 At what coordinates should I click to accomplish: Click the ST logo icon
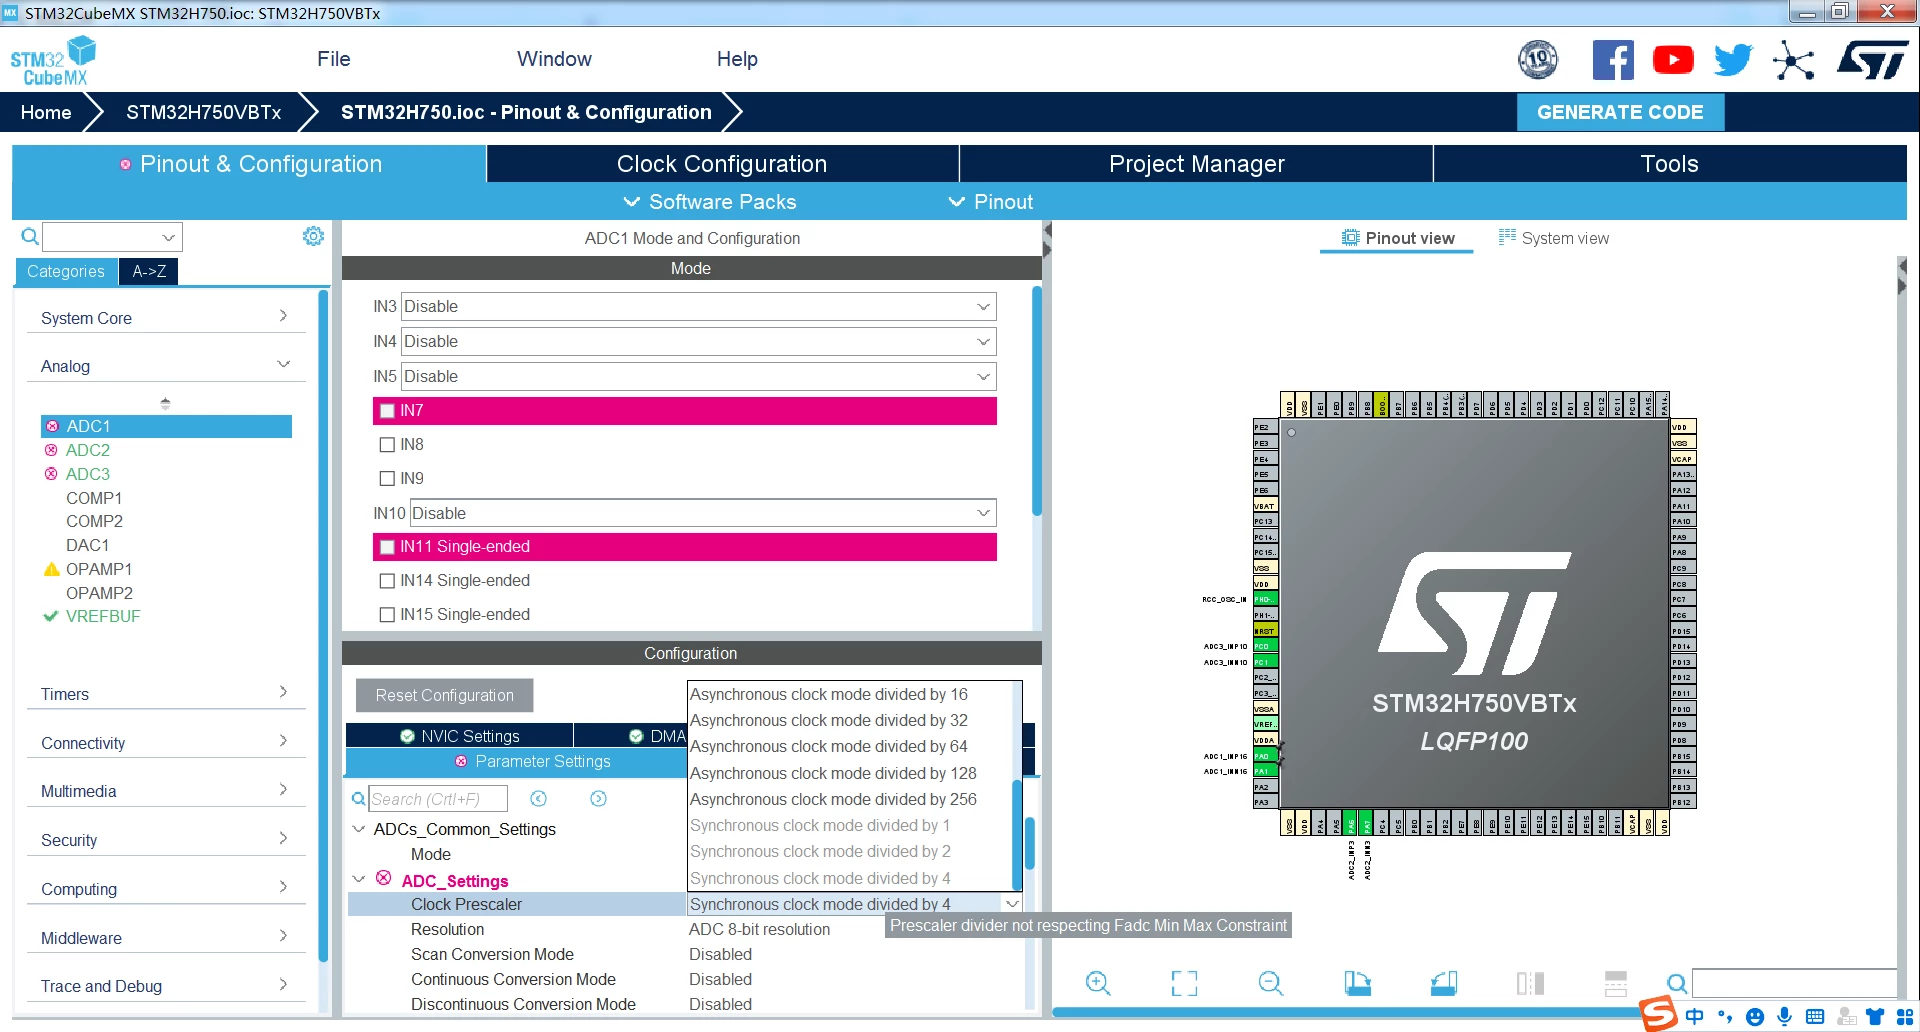(1872, 60)
